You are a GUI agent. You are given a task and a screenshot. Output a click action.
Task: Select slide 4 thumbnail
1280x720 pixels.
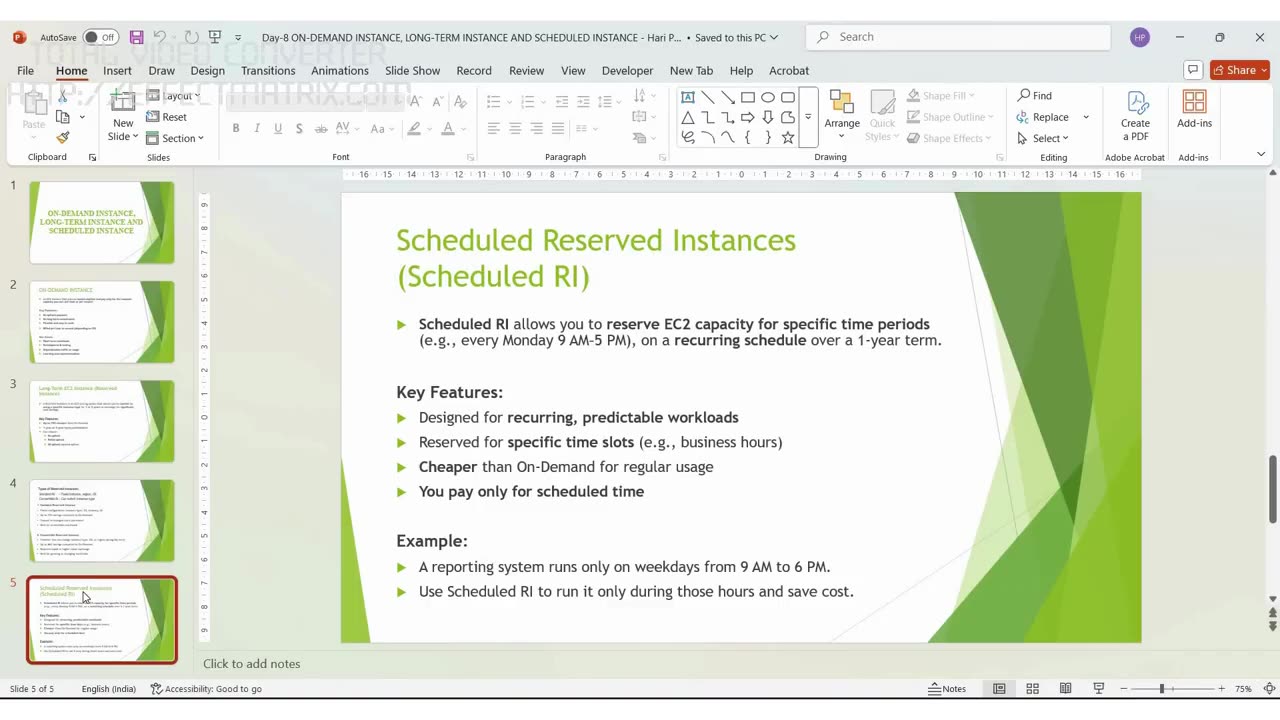click(x=102, y=520)
